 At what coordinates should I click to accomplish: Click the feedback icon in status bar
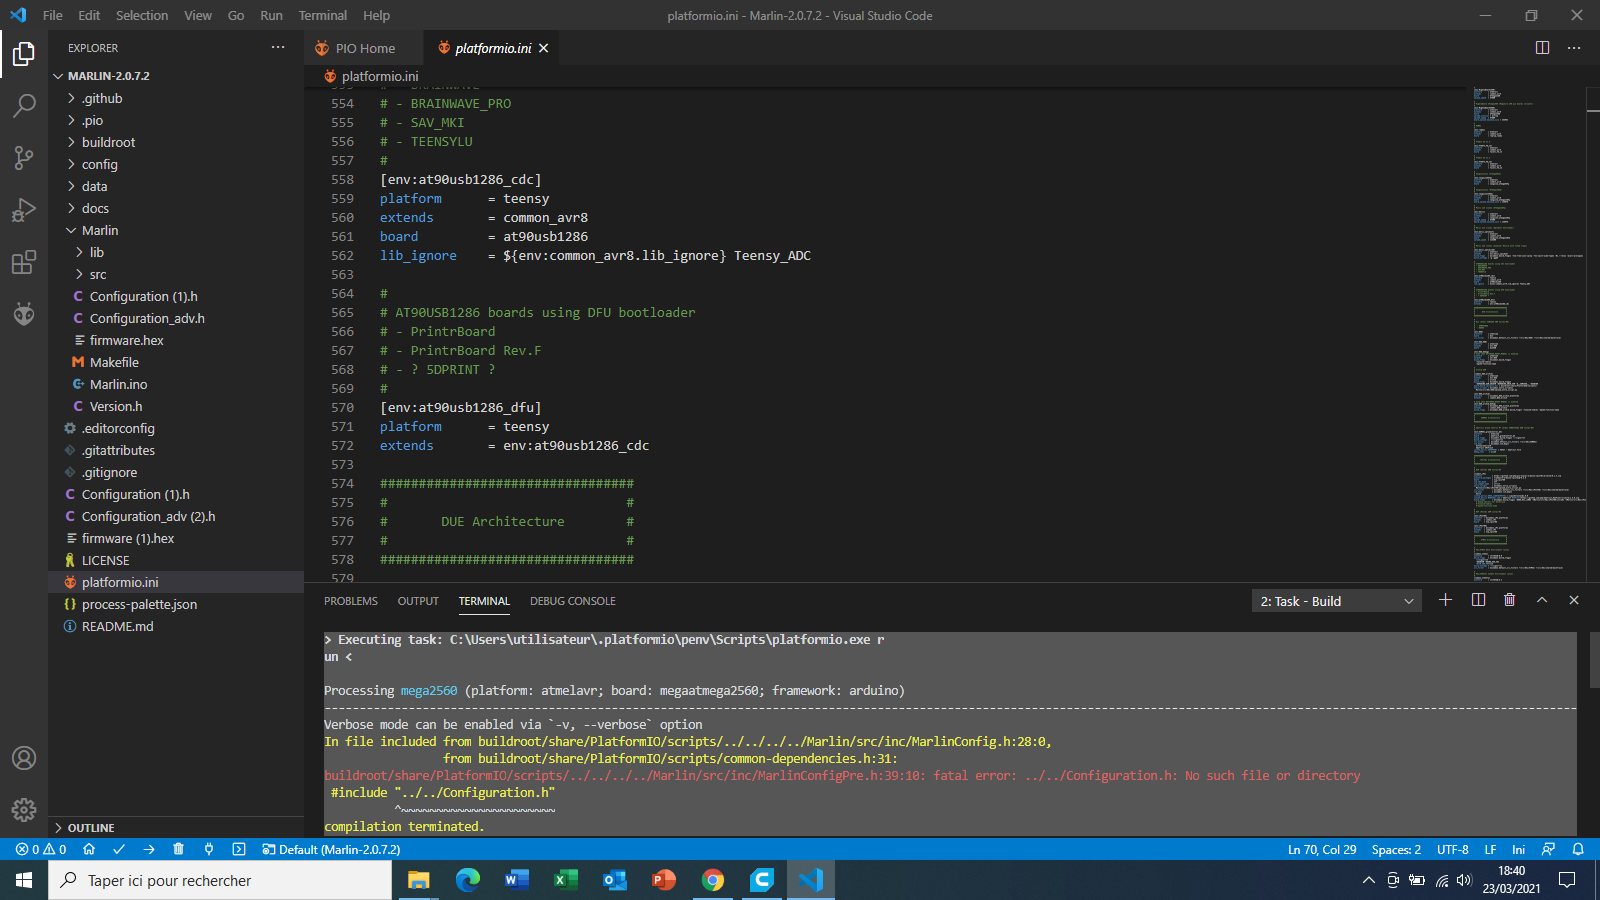1548,849
